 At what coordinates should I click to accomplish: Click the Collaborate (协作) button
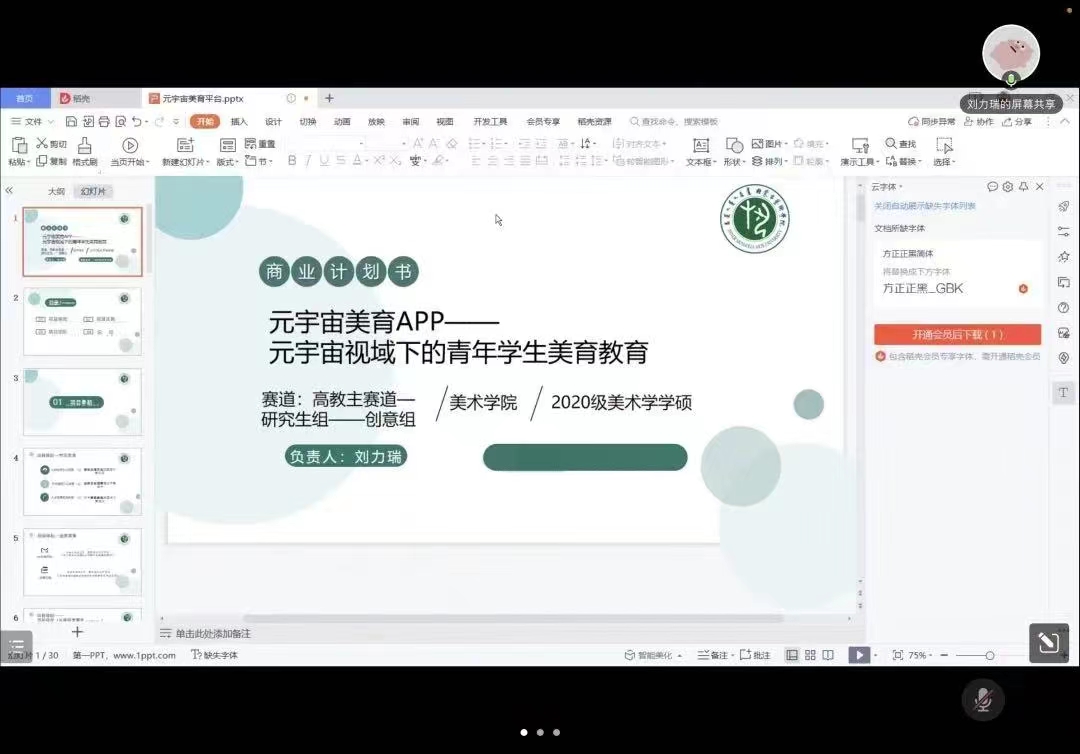(979, 122)
